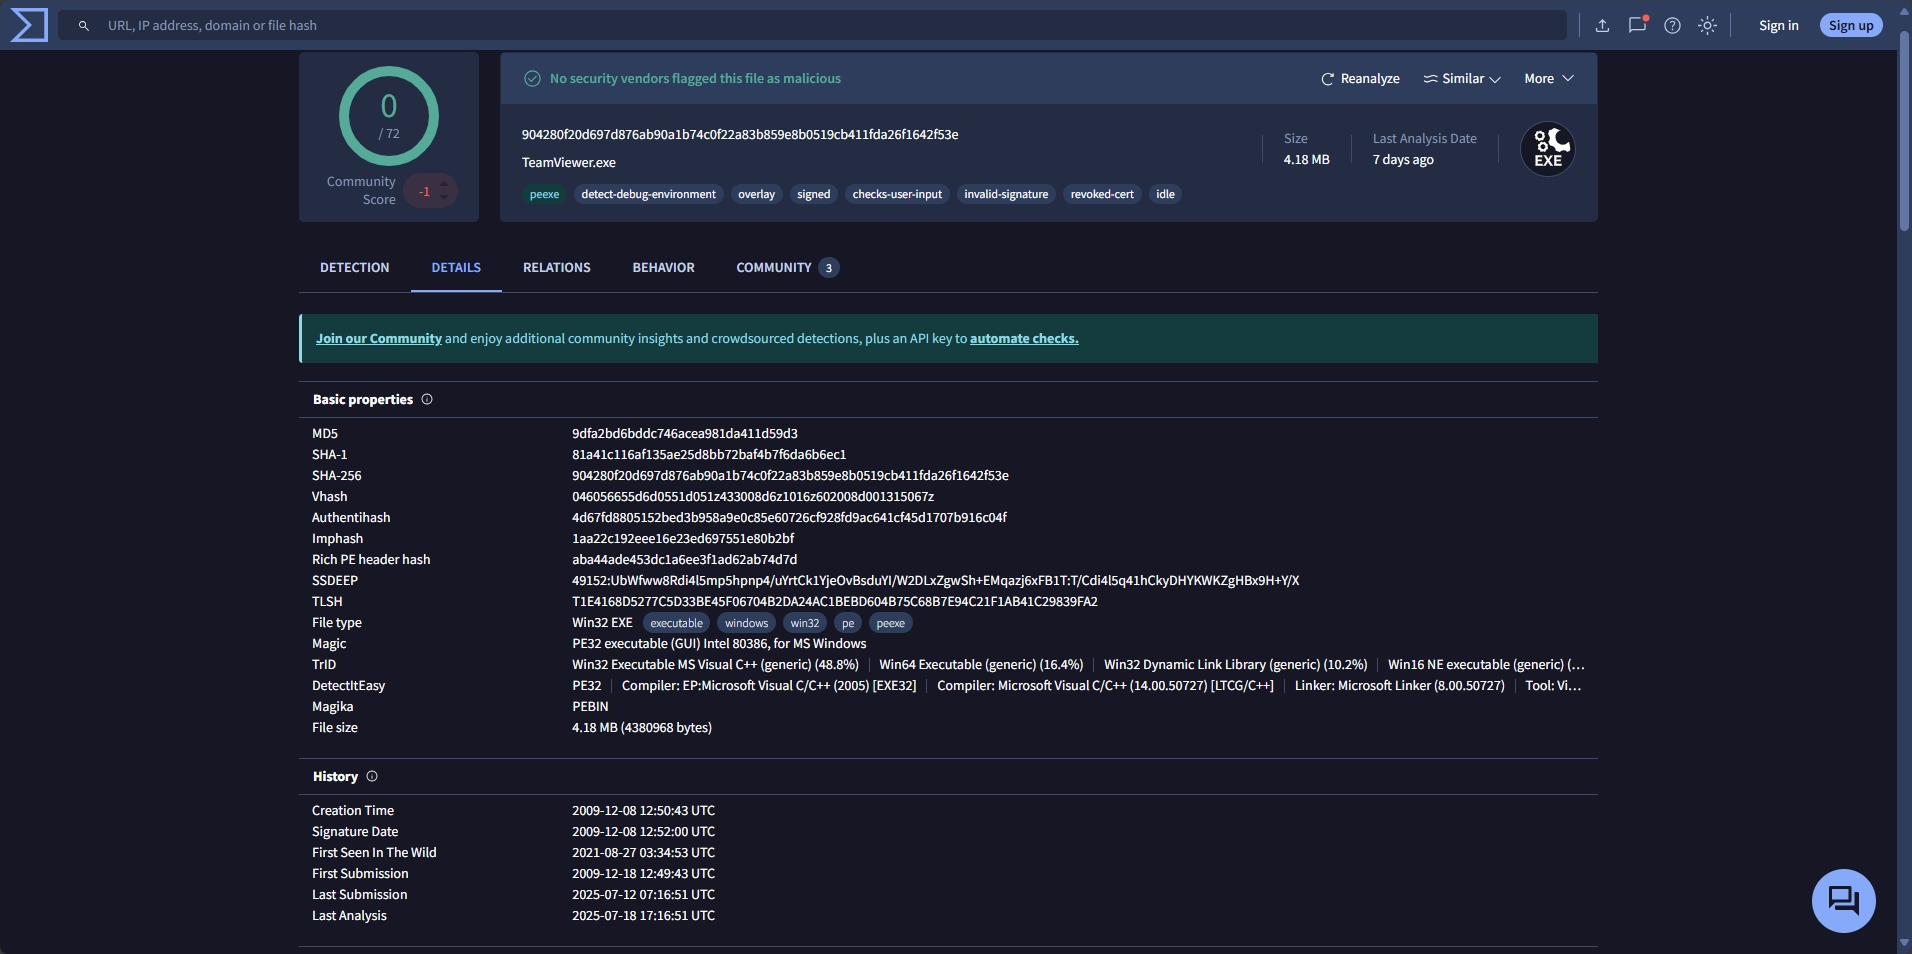Open the Community tab with 3 comments
This screenshot has height=954, width=1912.
[x=775, y=267]
